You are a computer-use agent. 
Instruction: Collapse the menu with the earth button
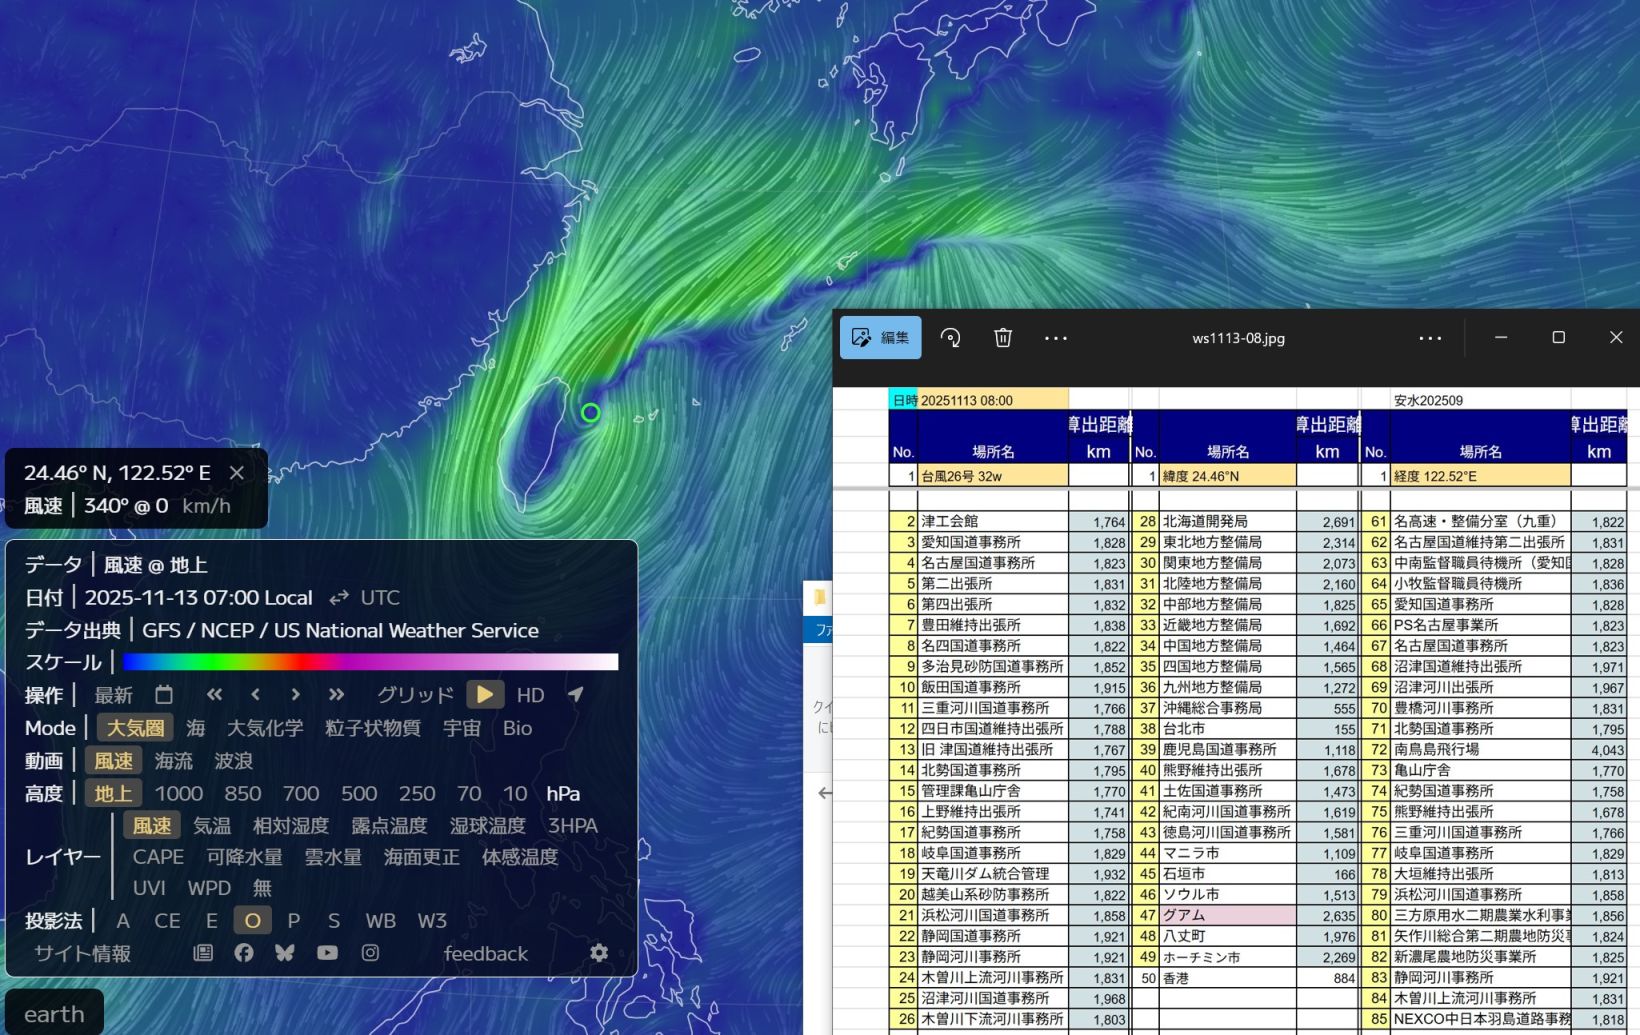[x=54, y=1013]
